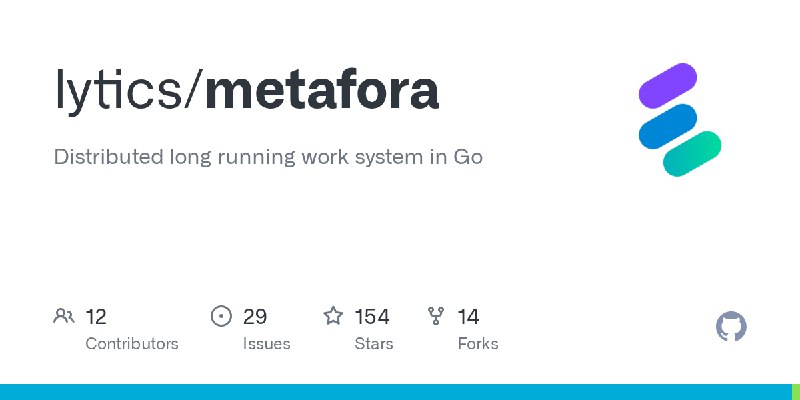Click the stars count 154

point(372,317)
